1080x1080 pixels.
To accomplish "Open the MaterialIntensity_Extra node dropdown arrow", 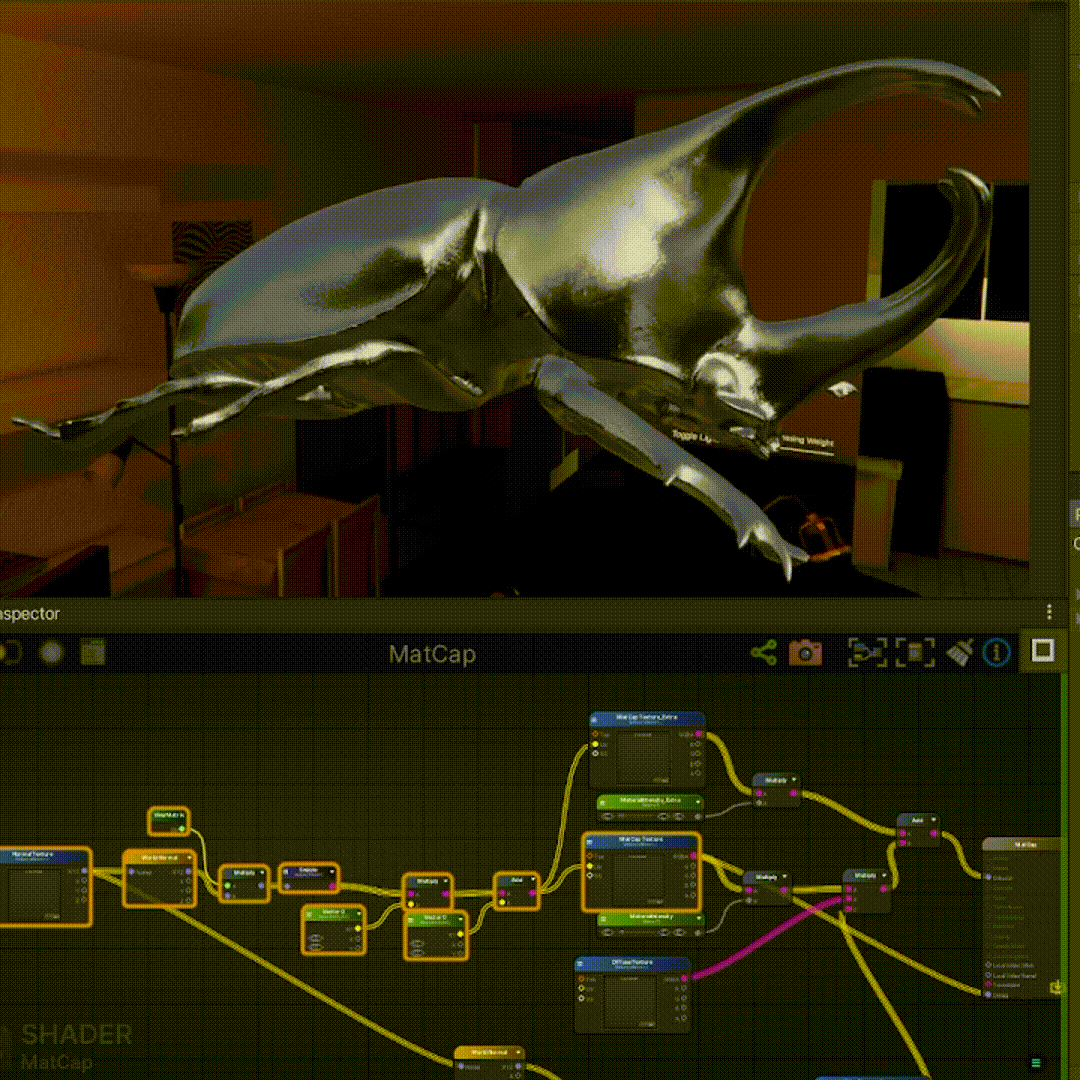I will [698, 800].
